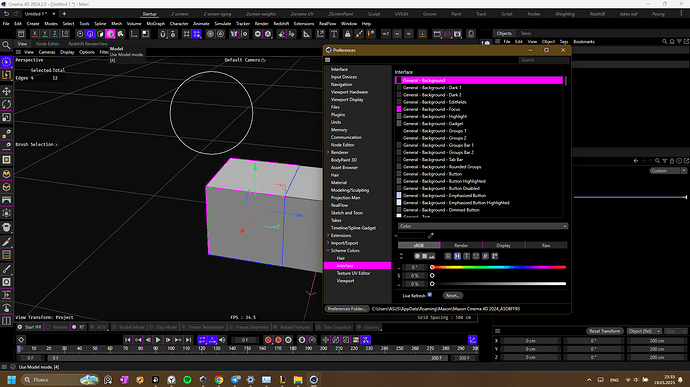
Task: Toggle the Z axis lock icon
Action: coord(55,34)
